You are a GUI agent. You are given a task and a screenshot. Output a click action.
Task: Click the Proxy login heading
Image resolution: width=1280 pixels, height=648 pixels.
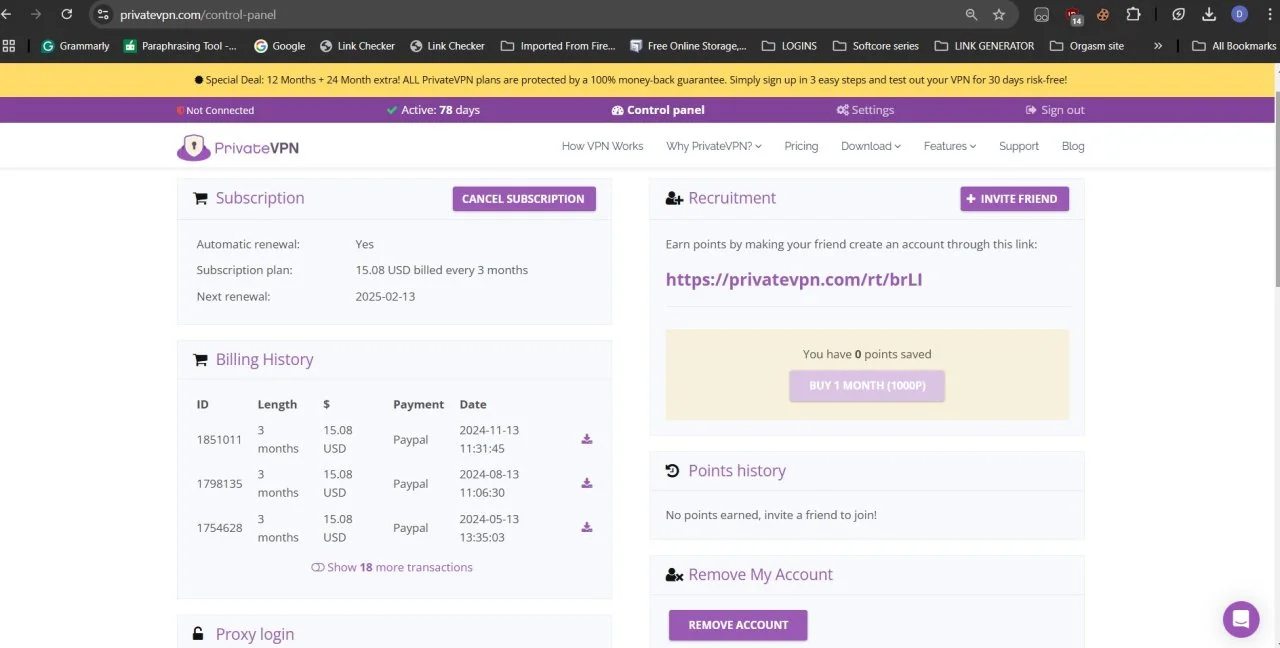point(255,634)
